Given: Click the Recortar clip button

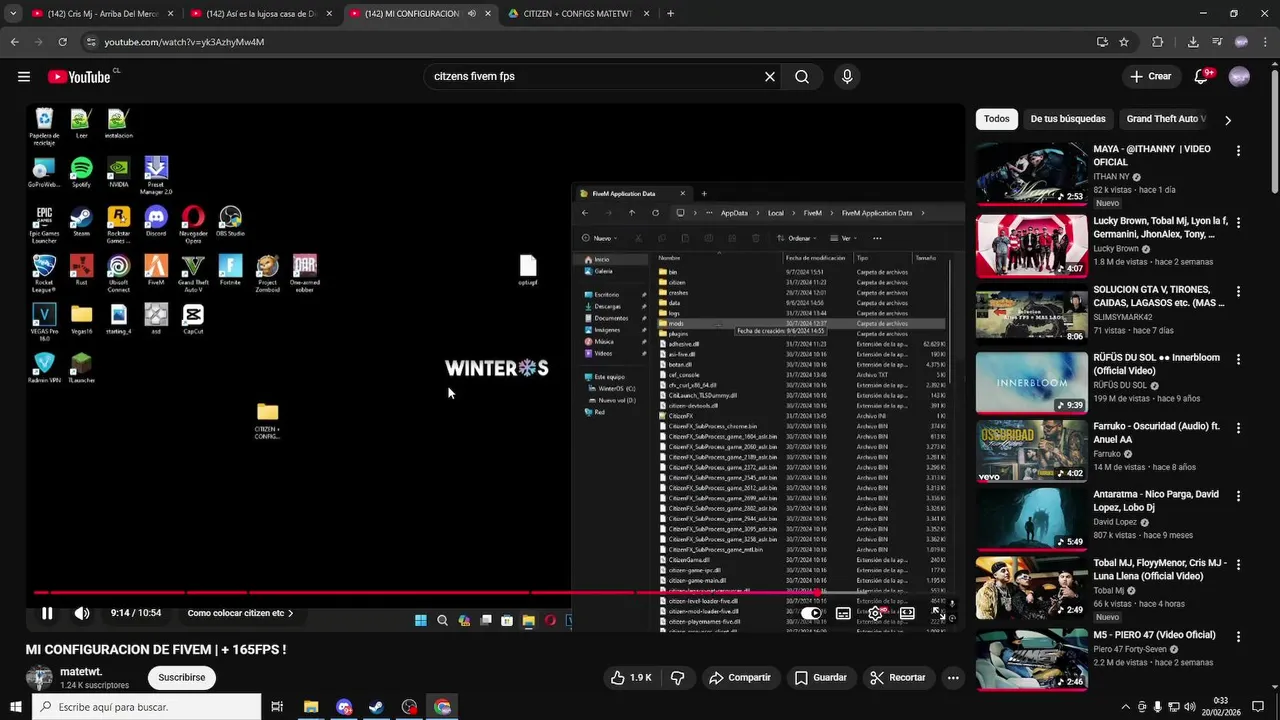Looking at the screenshot, I should (898, 677).
